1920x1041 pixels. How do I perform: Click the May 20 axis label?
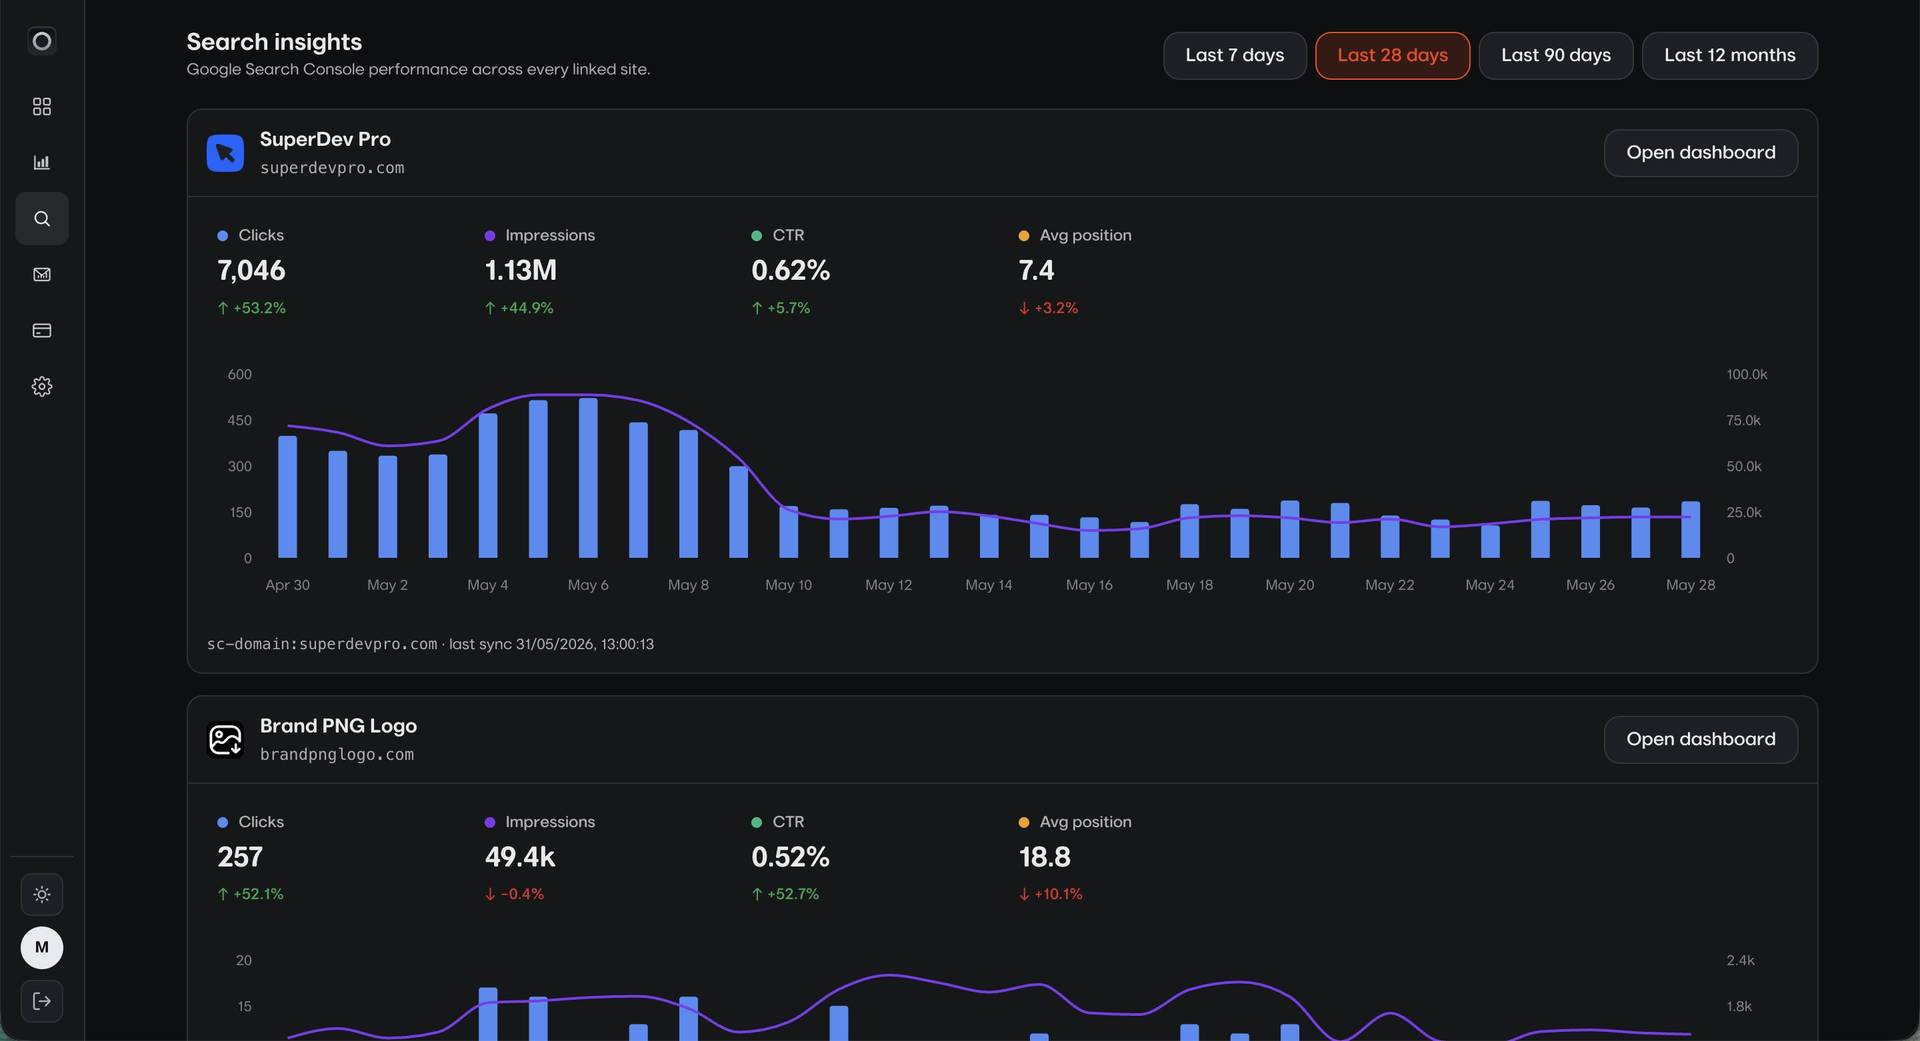tap(1289, 585)
